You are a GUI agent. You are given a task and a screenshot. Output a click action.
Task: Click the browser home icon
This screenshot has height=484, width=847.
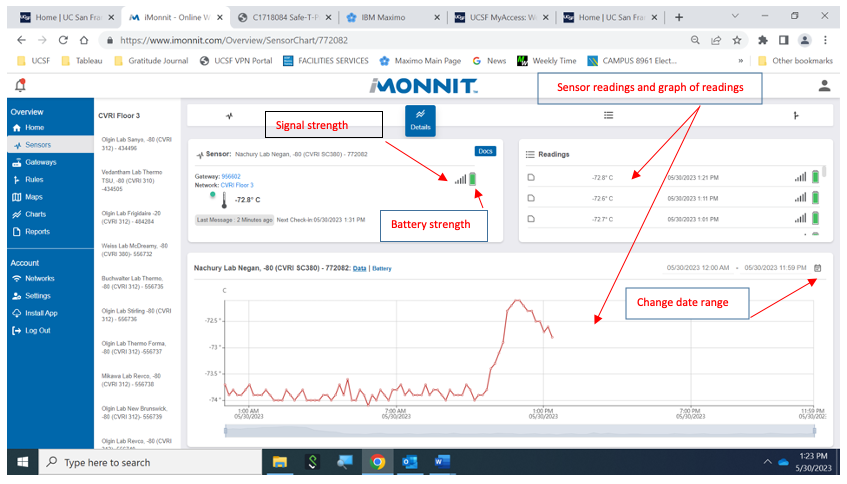pos(84,40)
